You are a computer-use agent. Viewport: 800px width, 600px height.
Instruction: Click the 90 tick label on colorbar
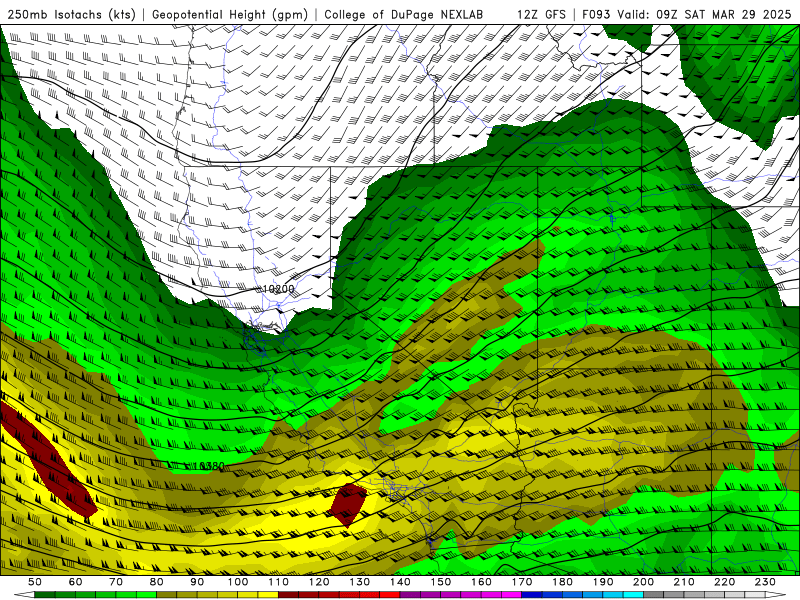click(197, 582)
